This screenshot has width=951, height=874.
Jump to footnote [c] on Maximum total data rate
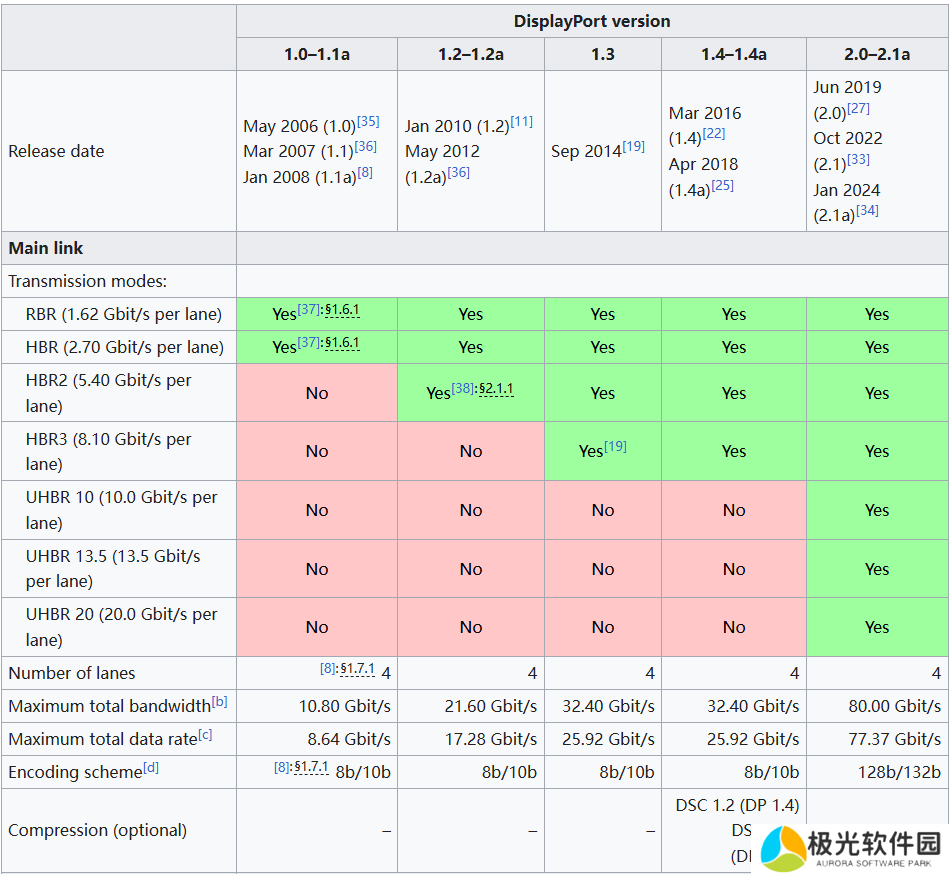point(205,735)
